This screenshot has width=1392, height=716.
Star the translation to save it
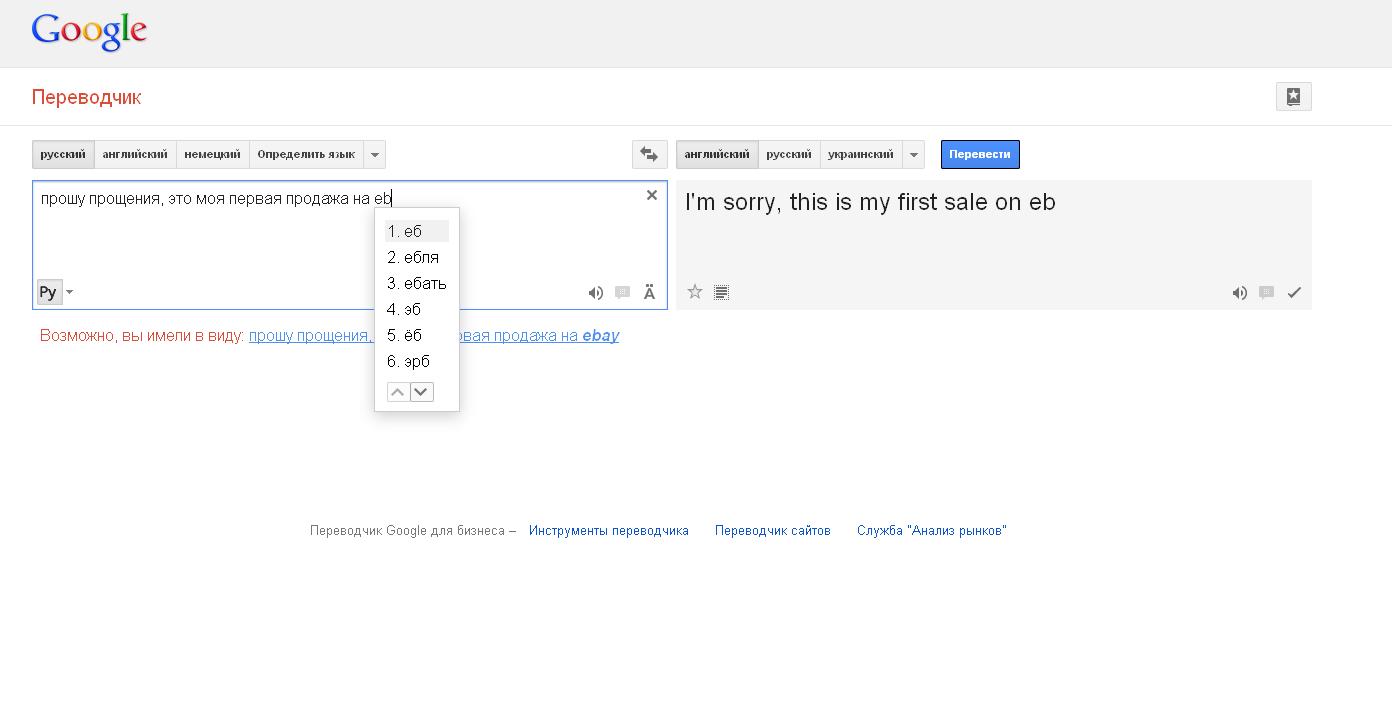point(695,292)
